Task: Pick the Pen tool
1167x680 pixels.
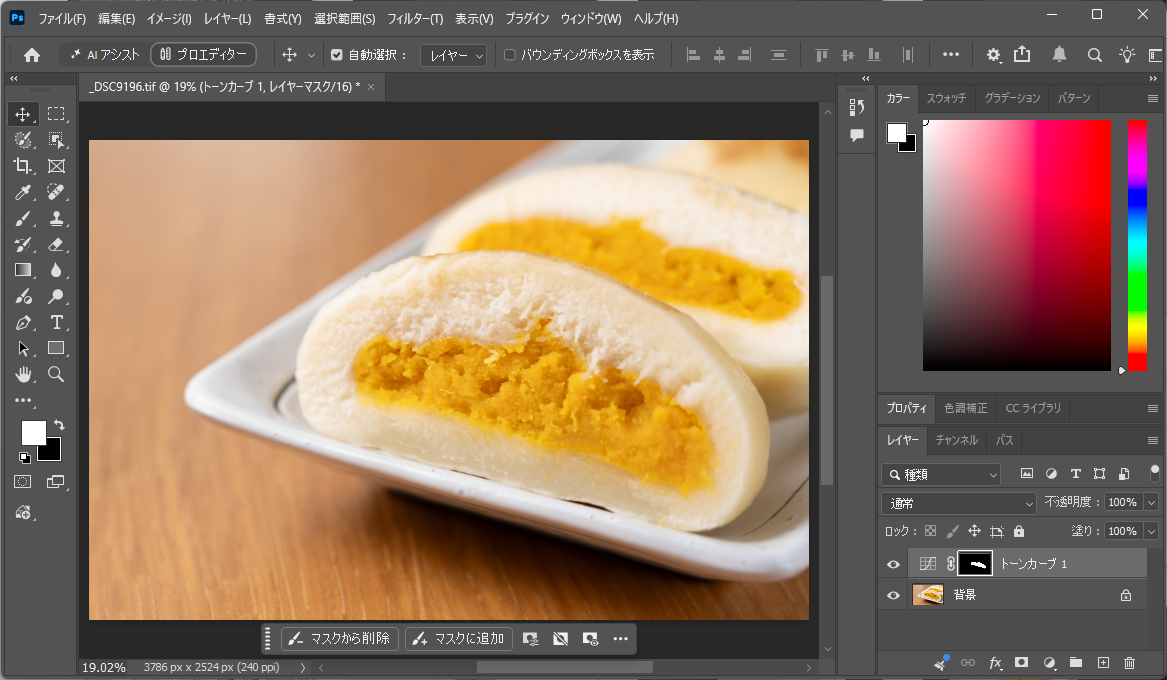Action: point(23,322)
